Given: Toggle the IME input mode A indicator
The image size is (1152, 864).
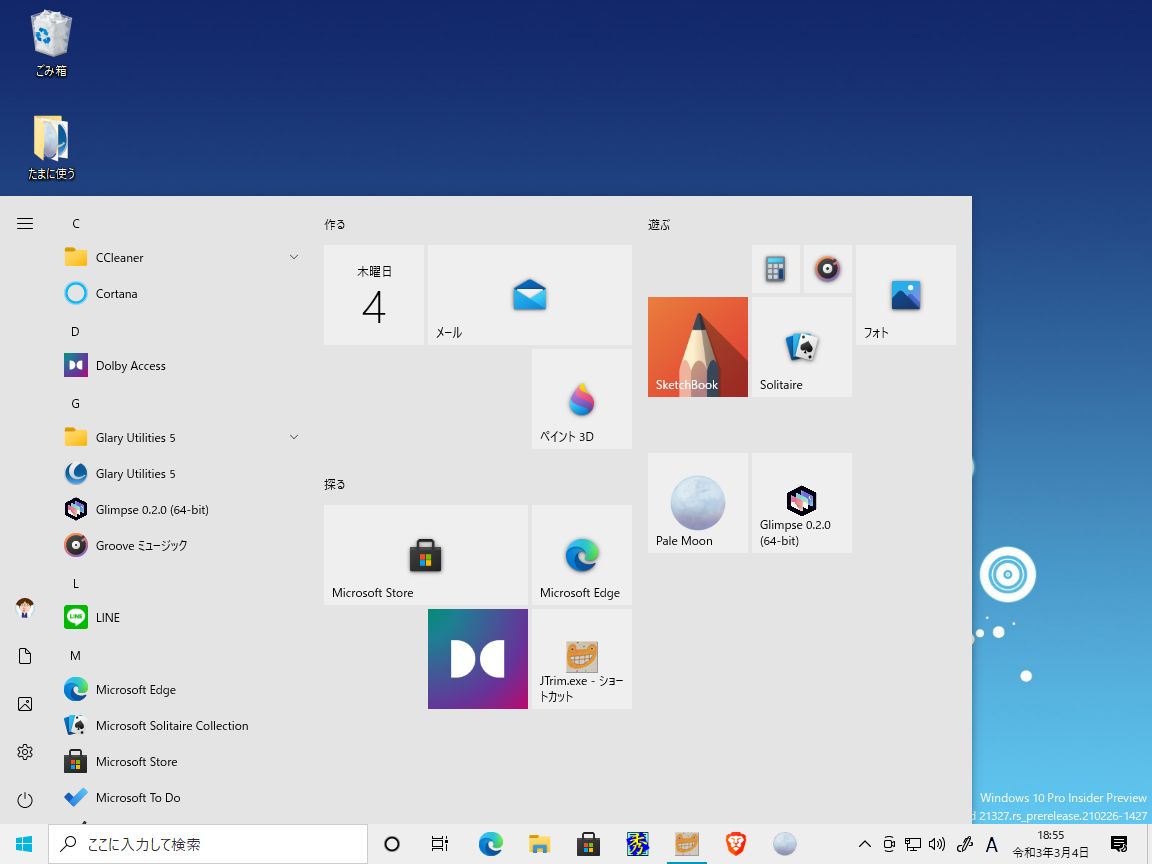Looking at the screenshot, I should tap(992, 845).
